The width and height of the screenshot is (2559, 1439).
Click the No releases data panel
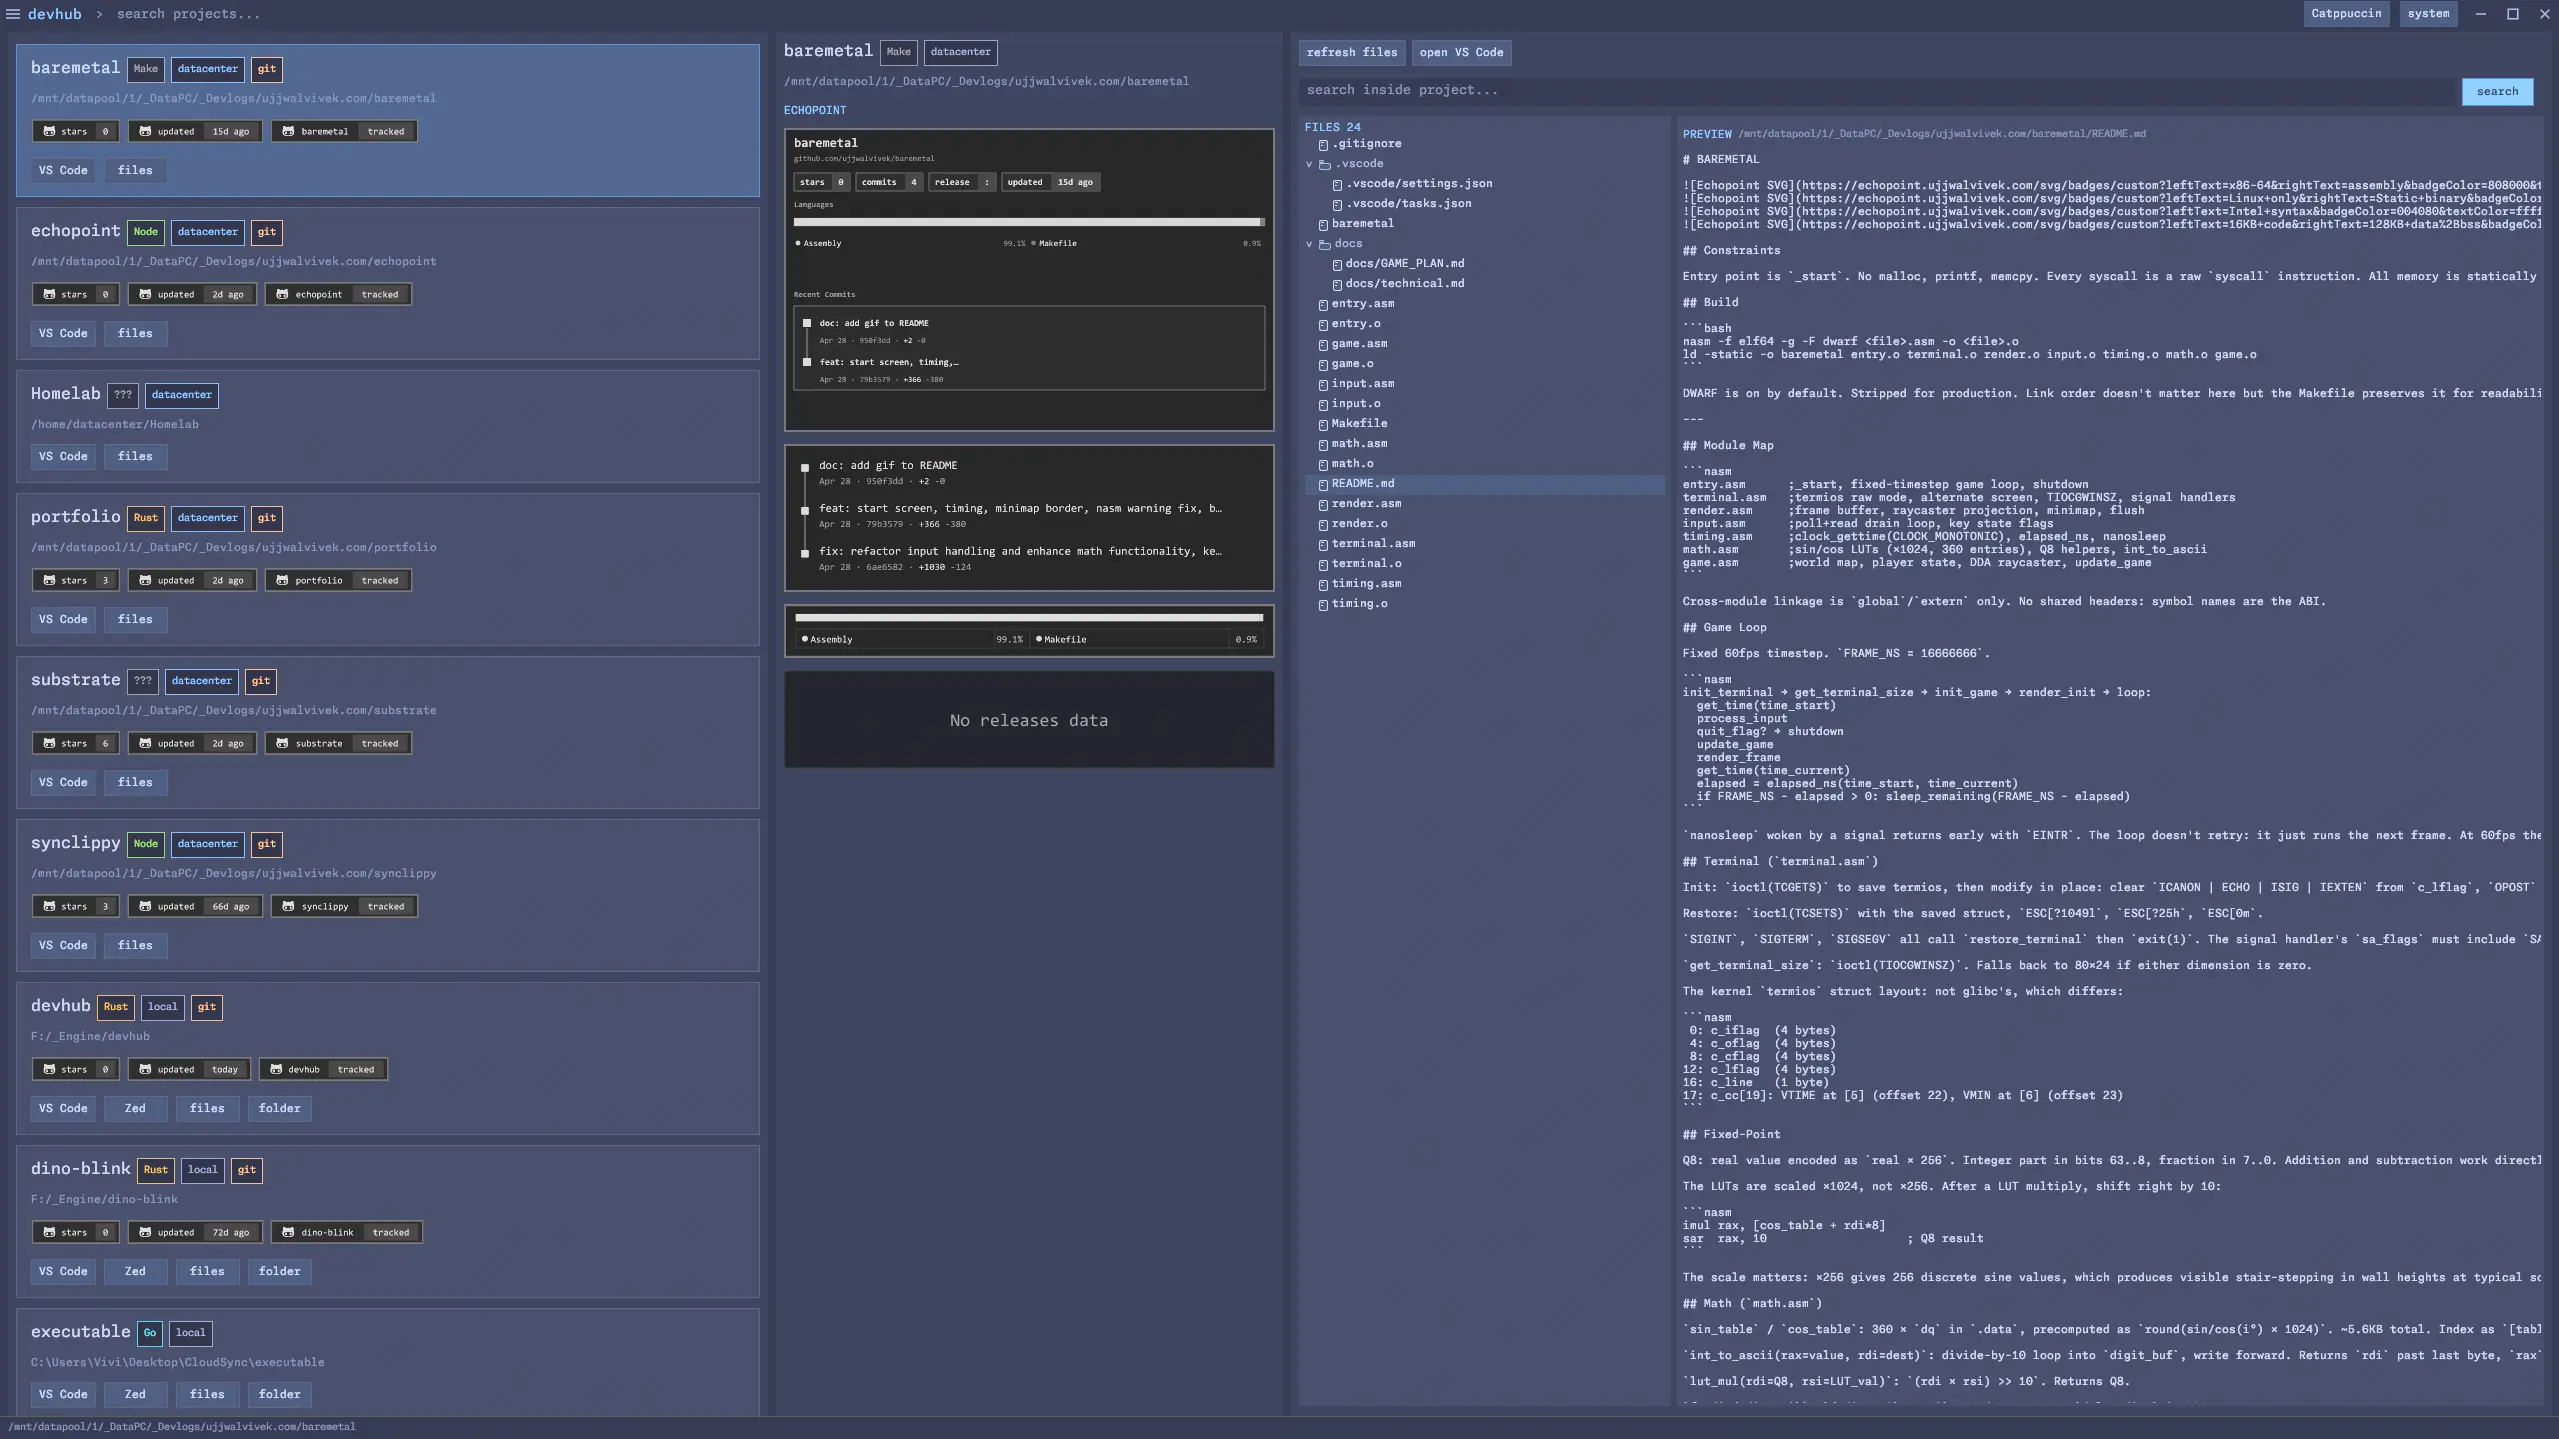(x=1028, y=720)
